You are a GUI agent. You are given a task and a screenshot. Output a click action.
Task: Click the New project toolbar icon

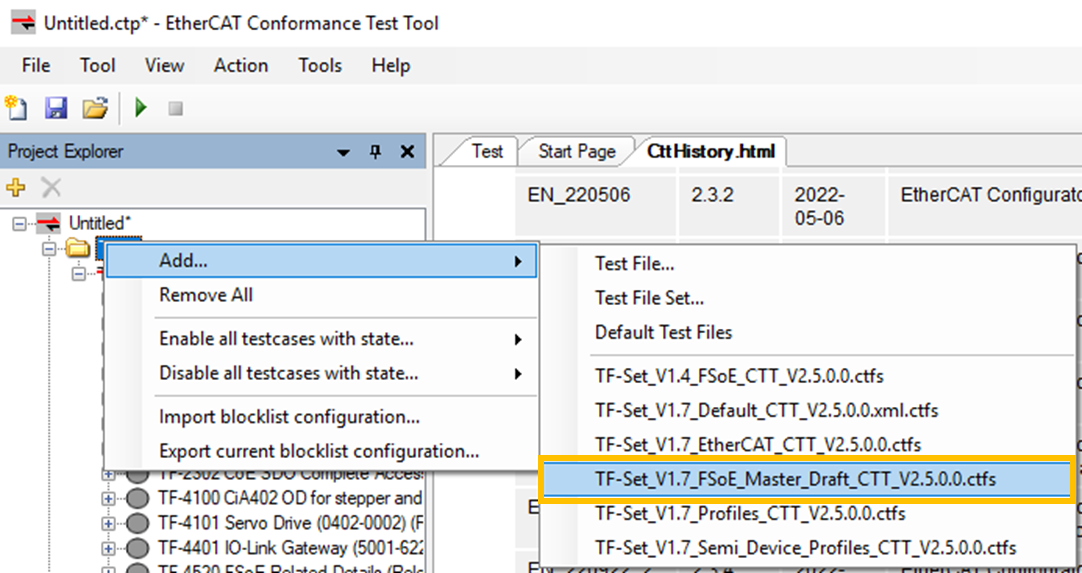pos(16,108)
